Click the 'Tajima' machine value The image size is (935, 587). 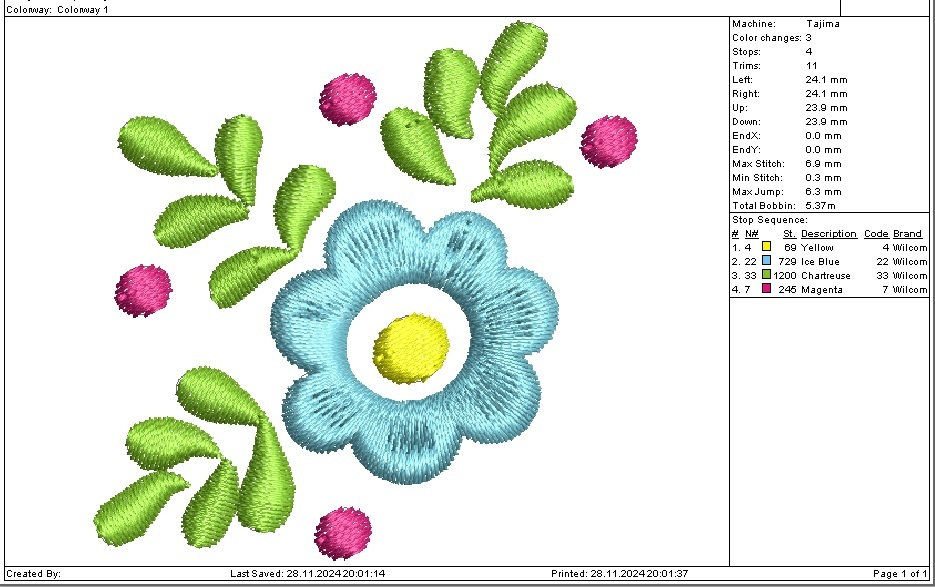(x=822, y=24)
